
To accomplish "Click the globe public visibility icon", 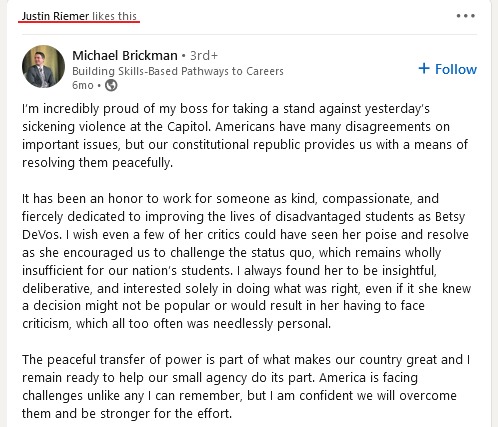I will click(111, 85).
